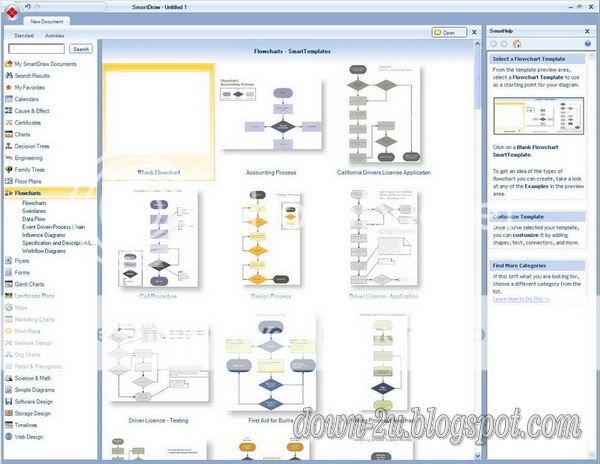The image size is (600, 464).
Task: Open My SmartDraw Documents category
Action: pos(44,63)
